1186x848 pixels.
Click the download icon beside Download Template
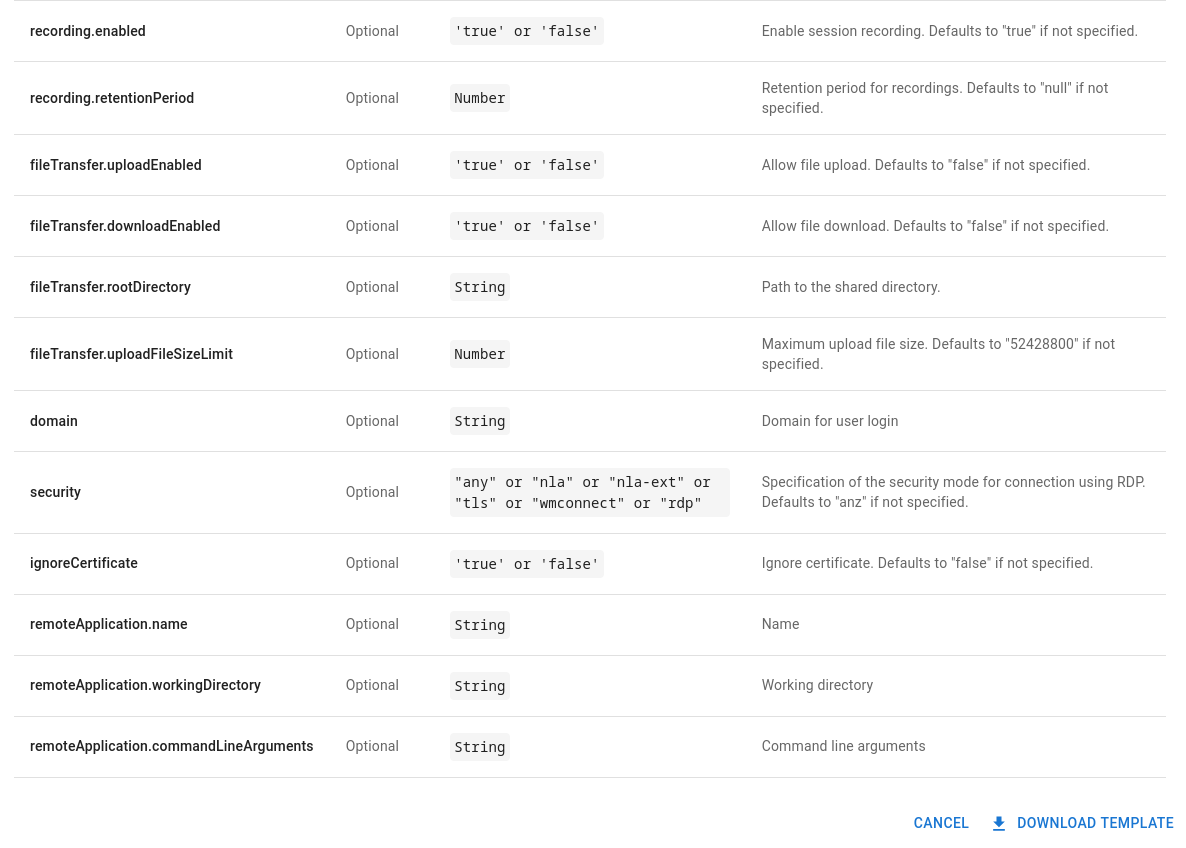click(998, 824)
